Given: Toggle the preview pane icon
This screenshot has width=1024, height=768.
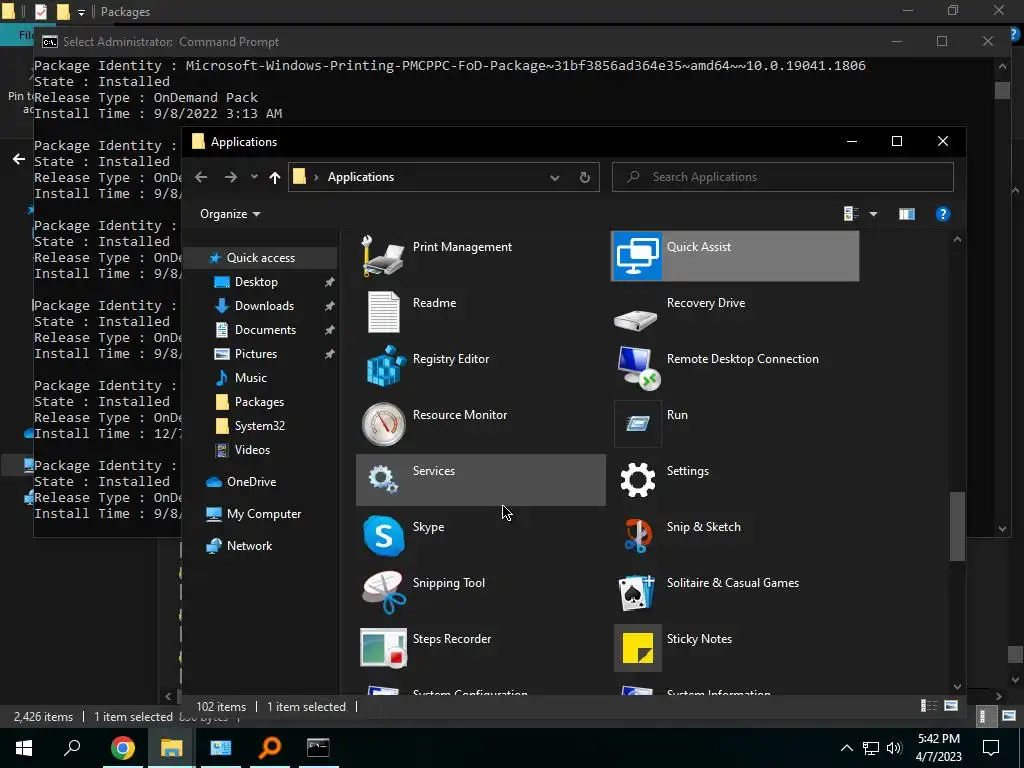Looking at the screenshot, I should pyautogui.click(x=906, y=214).
